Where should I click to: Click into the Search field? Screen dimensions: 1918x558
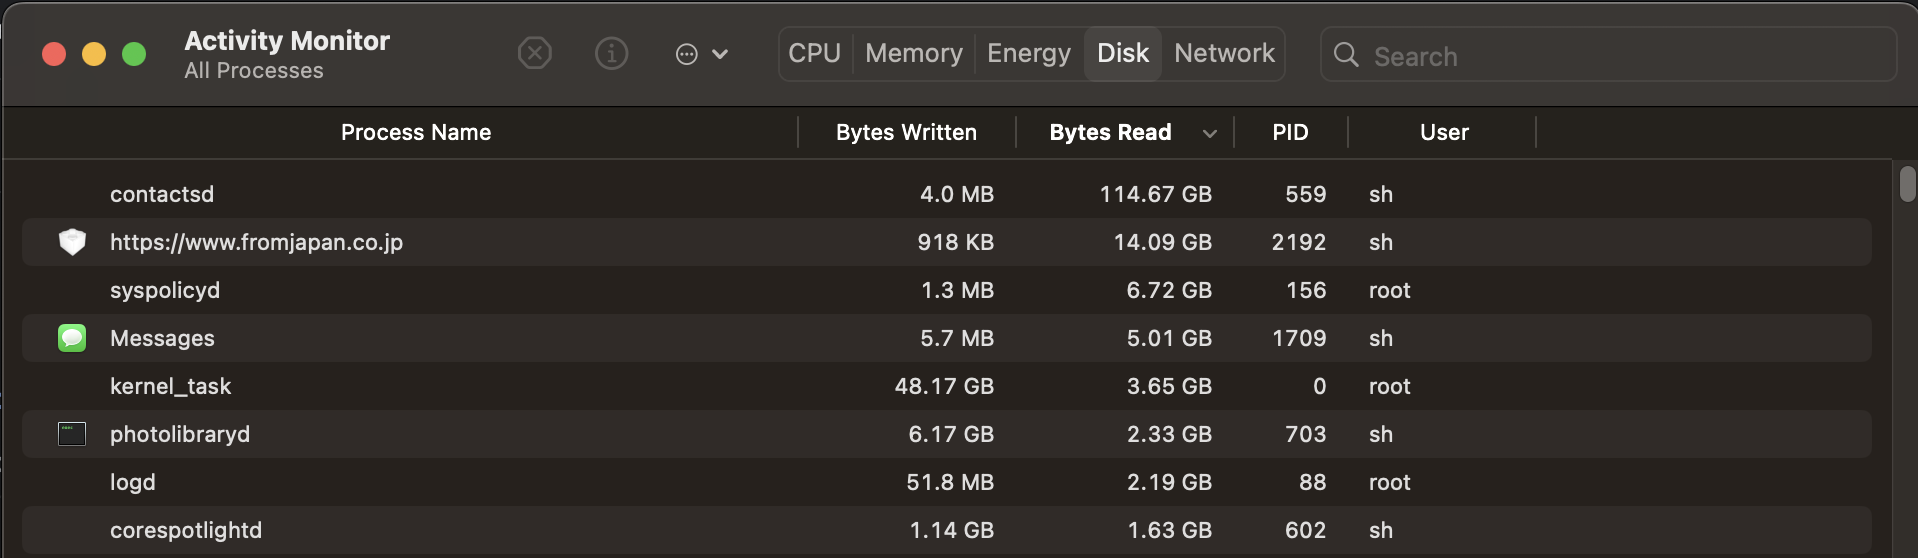tap(1620, 56)
